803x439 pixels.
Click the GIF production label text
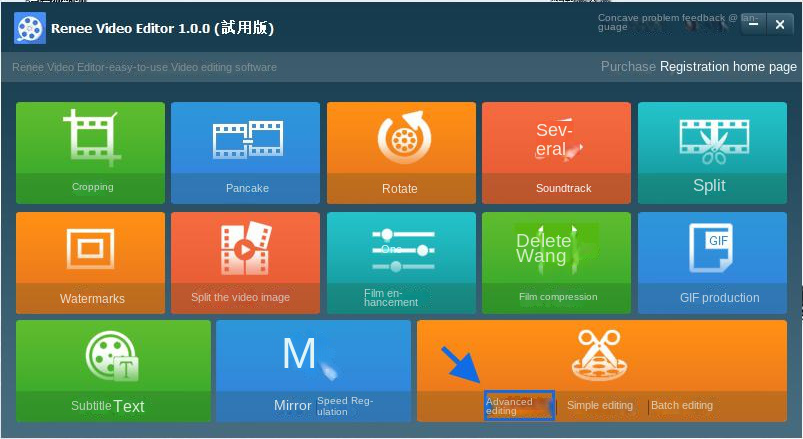[720, 298]
